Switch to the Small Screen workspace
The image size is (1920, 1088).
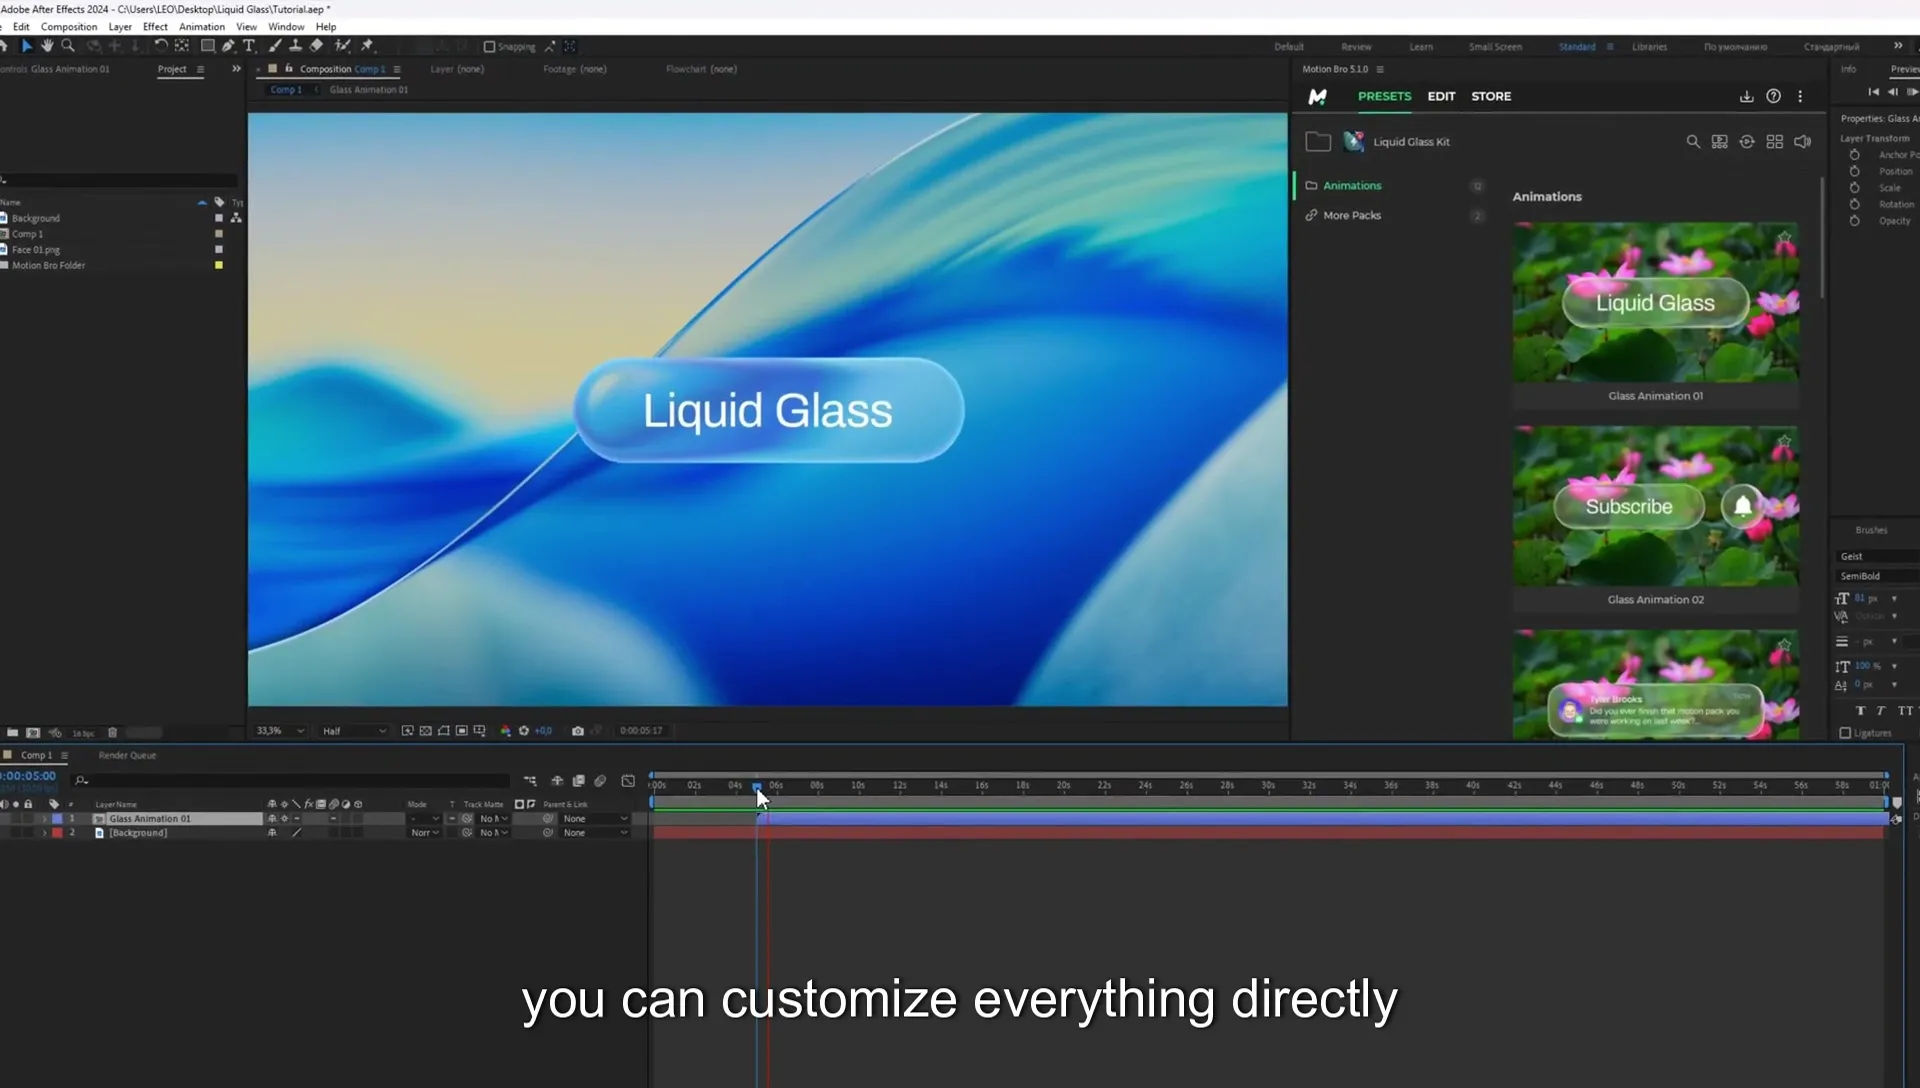click(x=1495, y=47)
